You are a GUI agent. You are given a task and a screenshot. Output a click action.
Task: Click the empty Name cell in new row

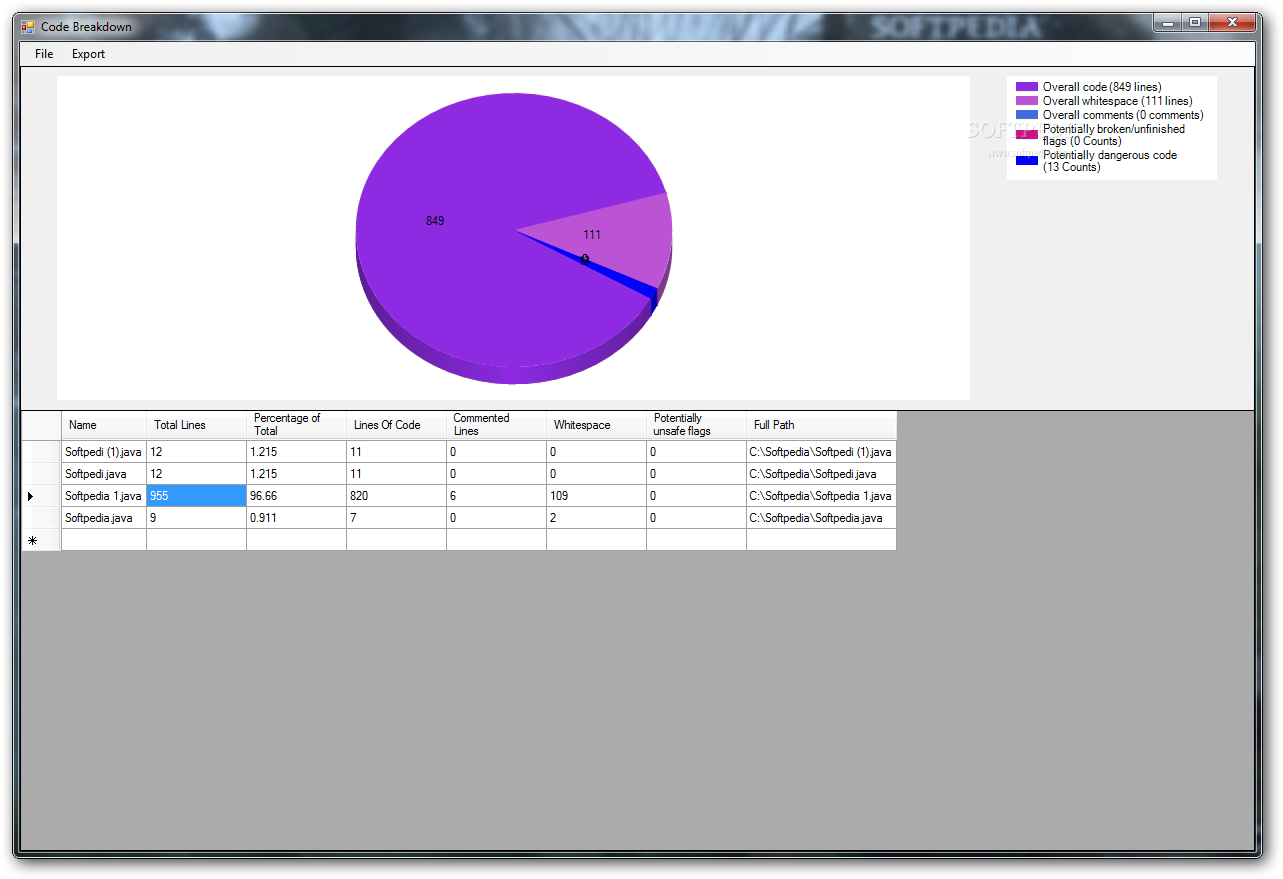click(104, 540)
